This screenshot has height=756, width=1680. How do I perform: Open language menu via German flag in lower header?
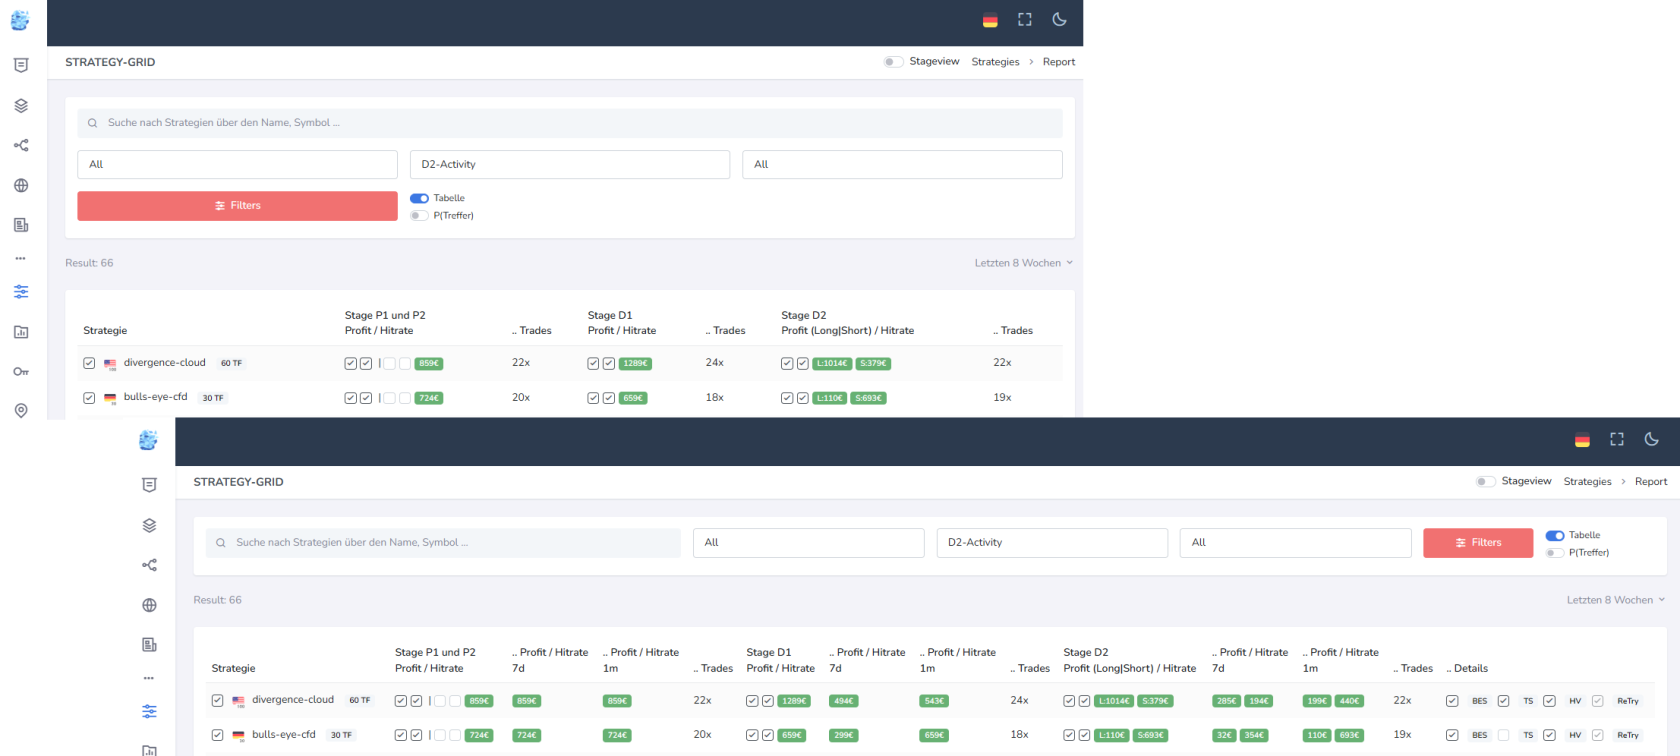tap(1582, 440)
